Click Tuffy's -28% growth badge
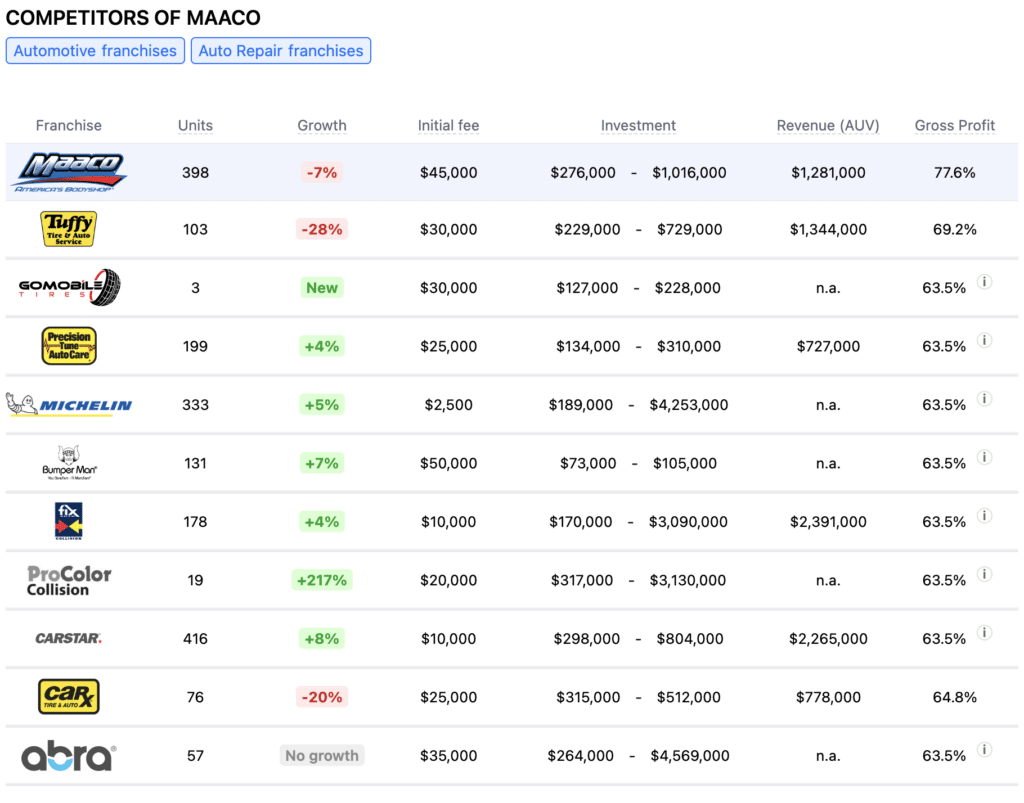 (322, 229)
